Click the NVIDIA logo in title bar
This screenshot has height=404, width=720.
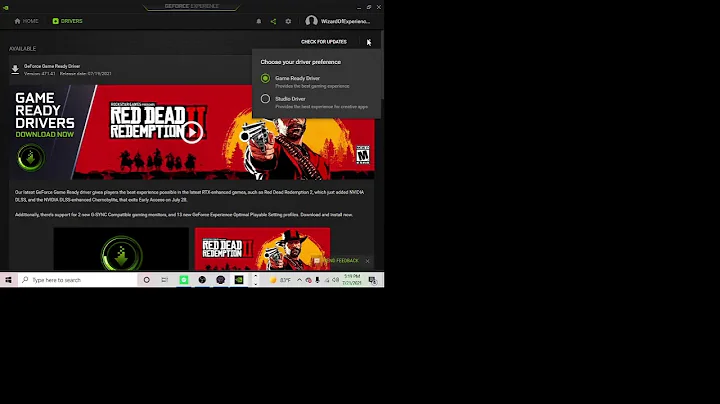point(6,7)
